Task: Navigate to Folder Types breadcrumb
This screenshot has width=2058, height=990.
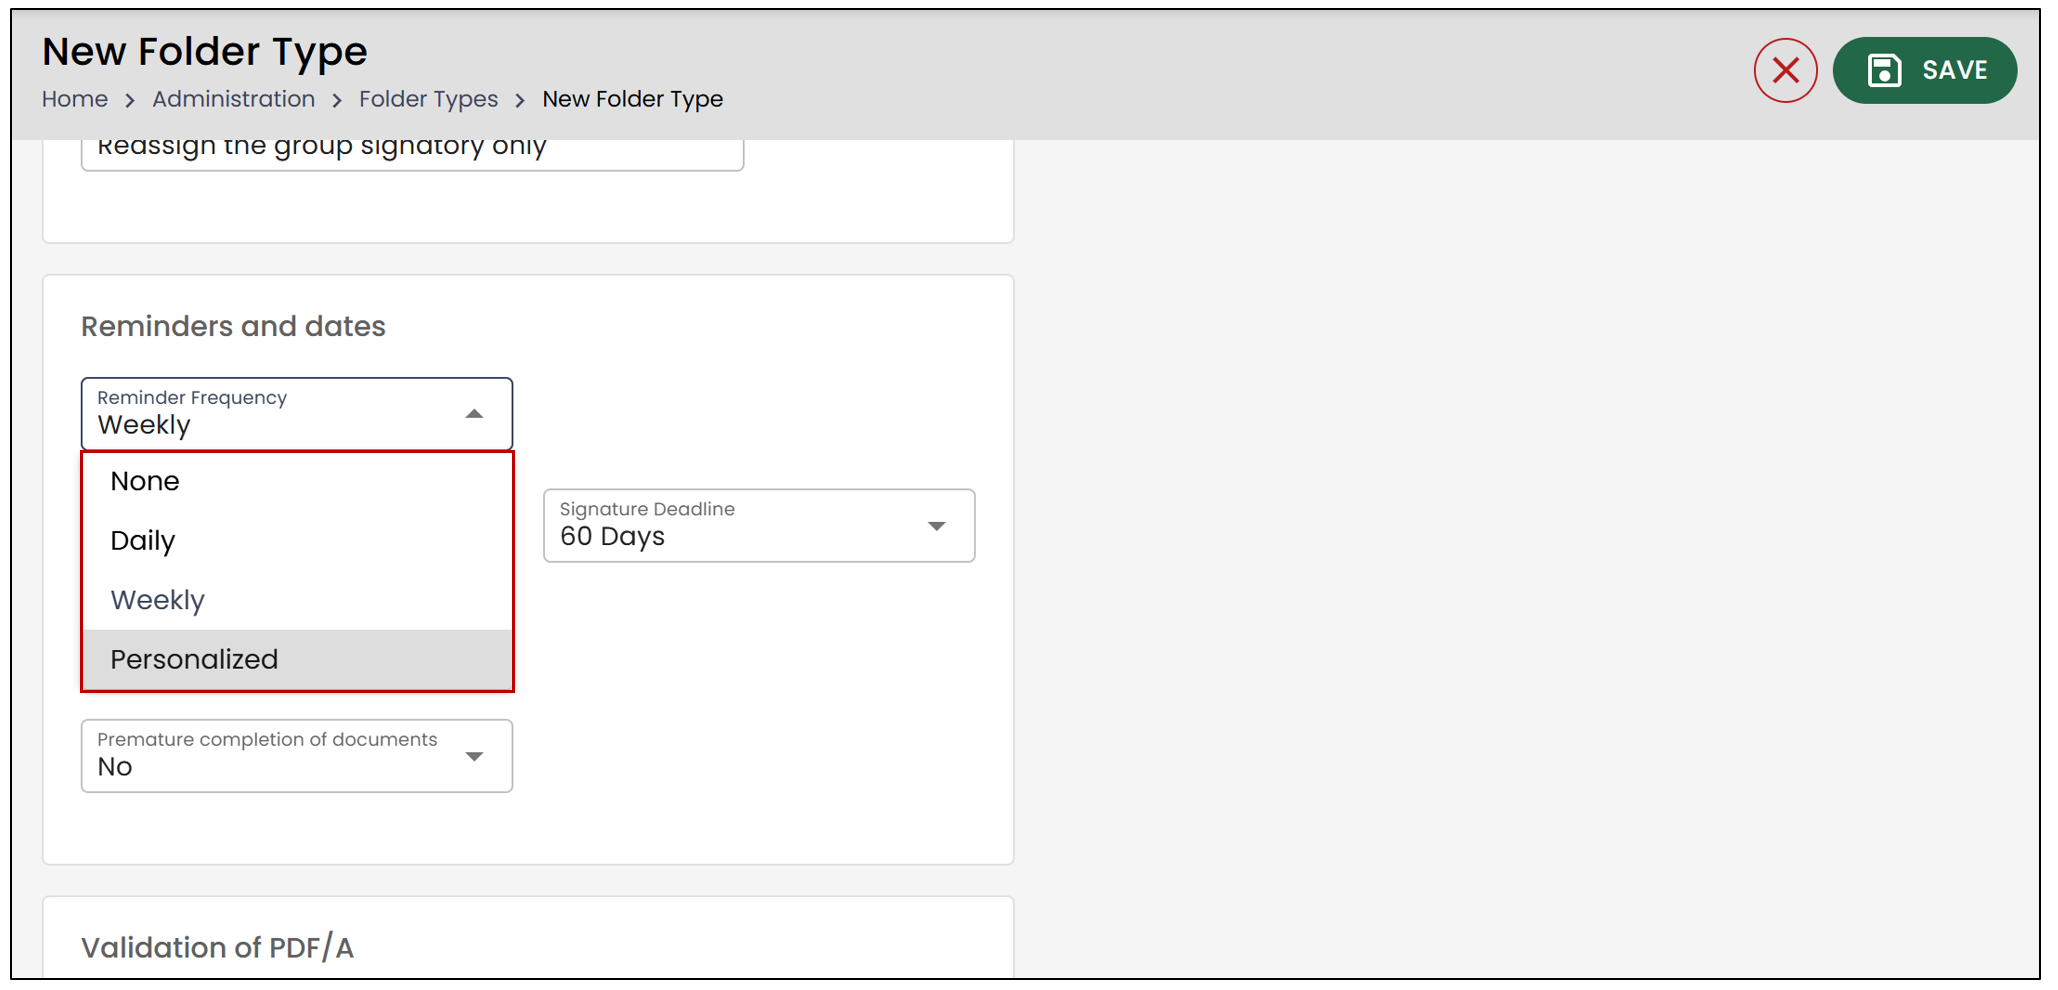Action: pos(429,99)
